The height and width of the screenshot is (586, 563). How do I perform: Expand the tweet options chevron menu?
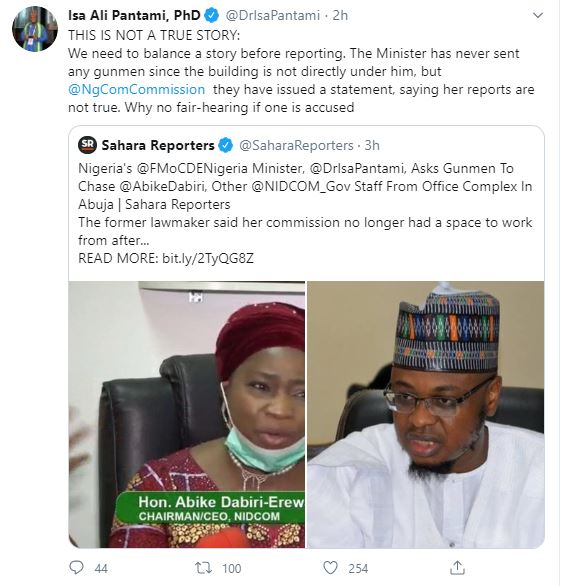click(538, 15)
